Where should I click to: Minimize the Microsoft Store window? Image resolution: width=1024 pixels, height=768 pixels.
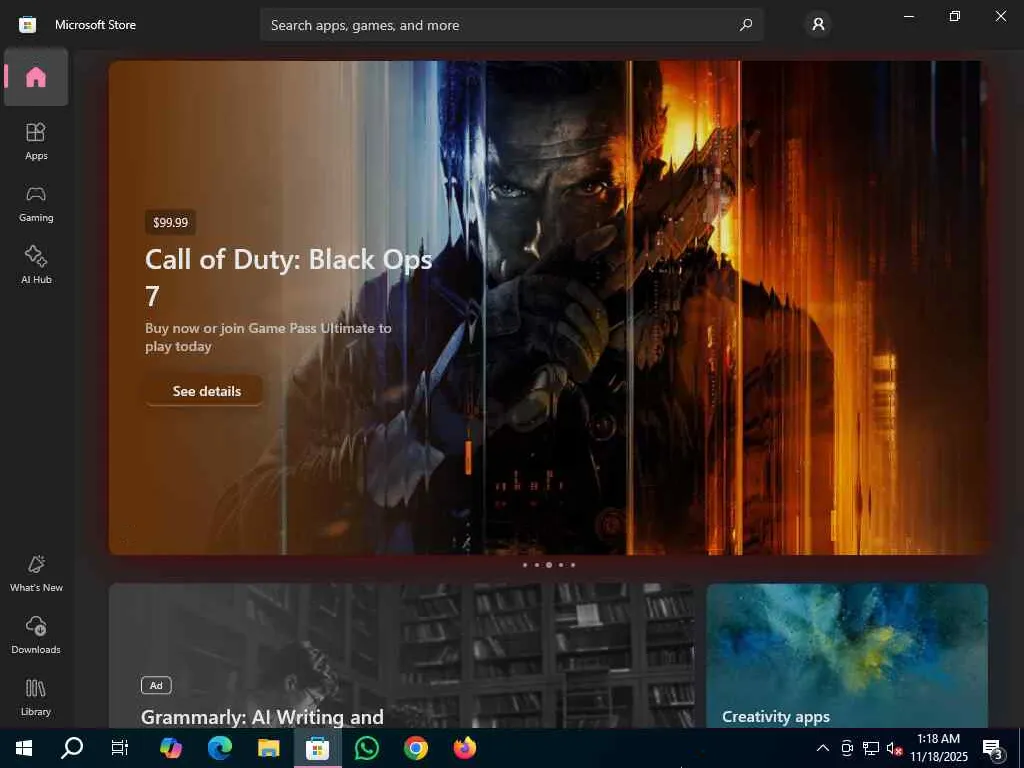[908, 16]
